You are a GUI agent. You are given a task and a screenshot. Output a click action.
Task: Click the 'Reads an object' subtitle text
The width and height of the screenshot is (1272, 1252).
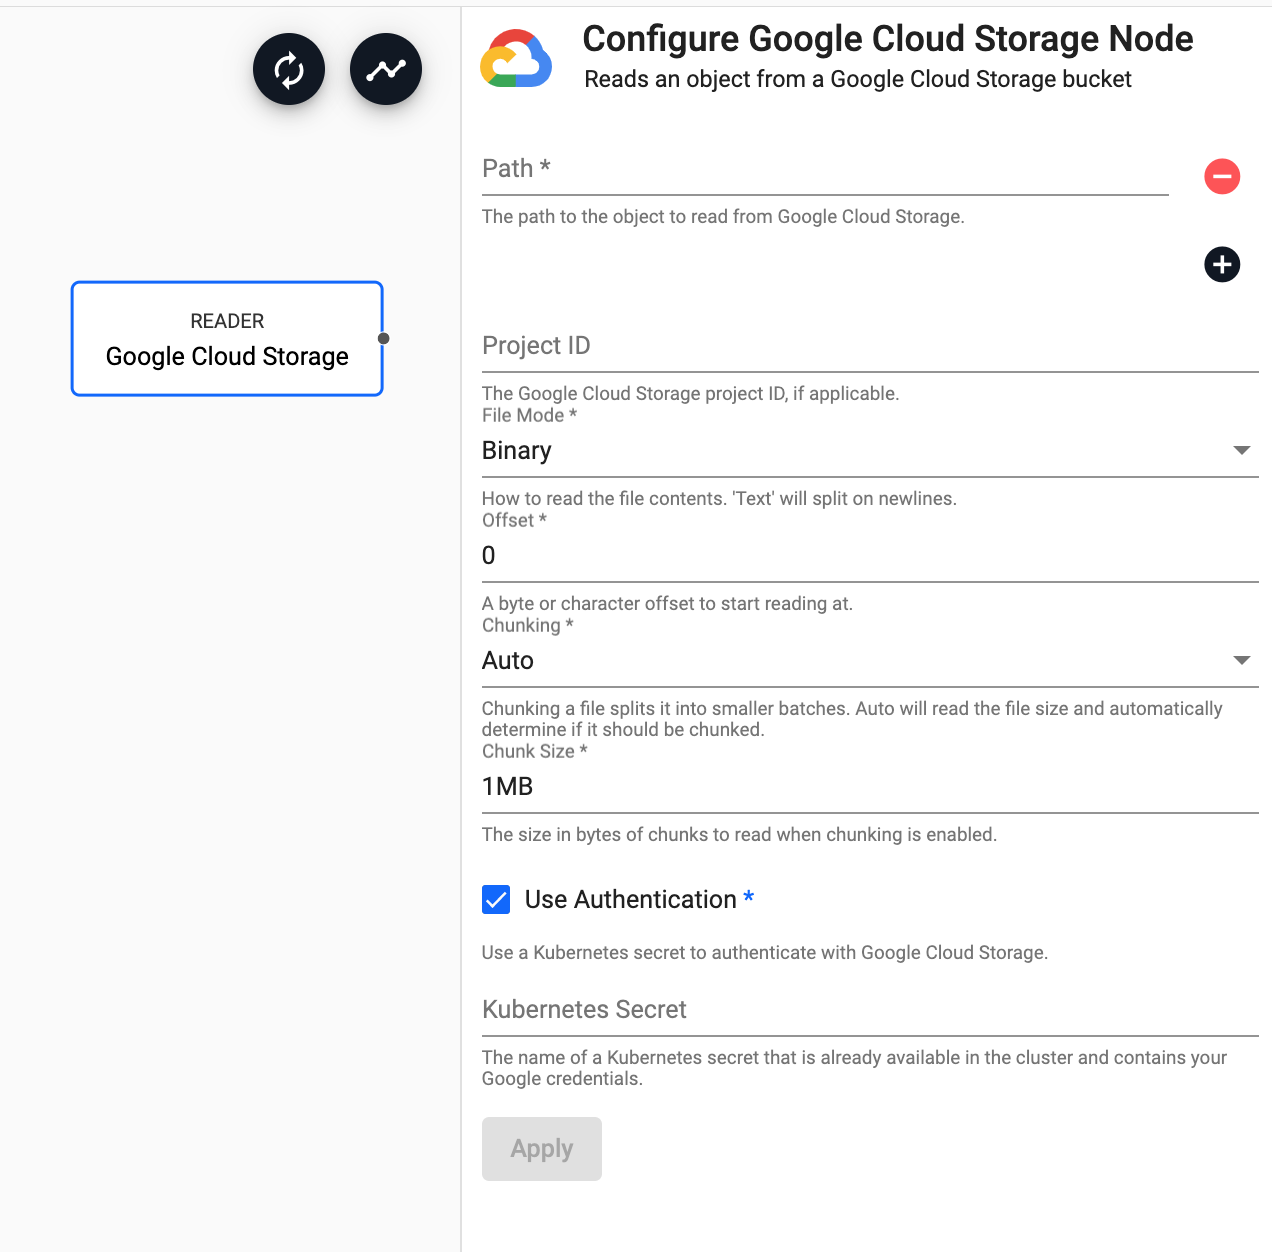858,79
